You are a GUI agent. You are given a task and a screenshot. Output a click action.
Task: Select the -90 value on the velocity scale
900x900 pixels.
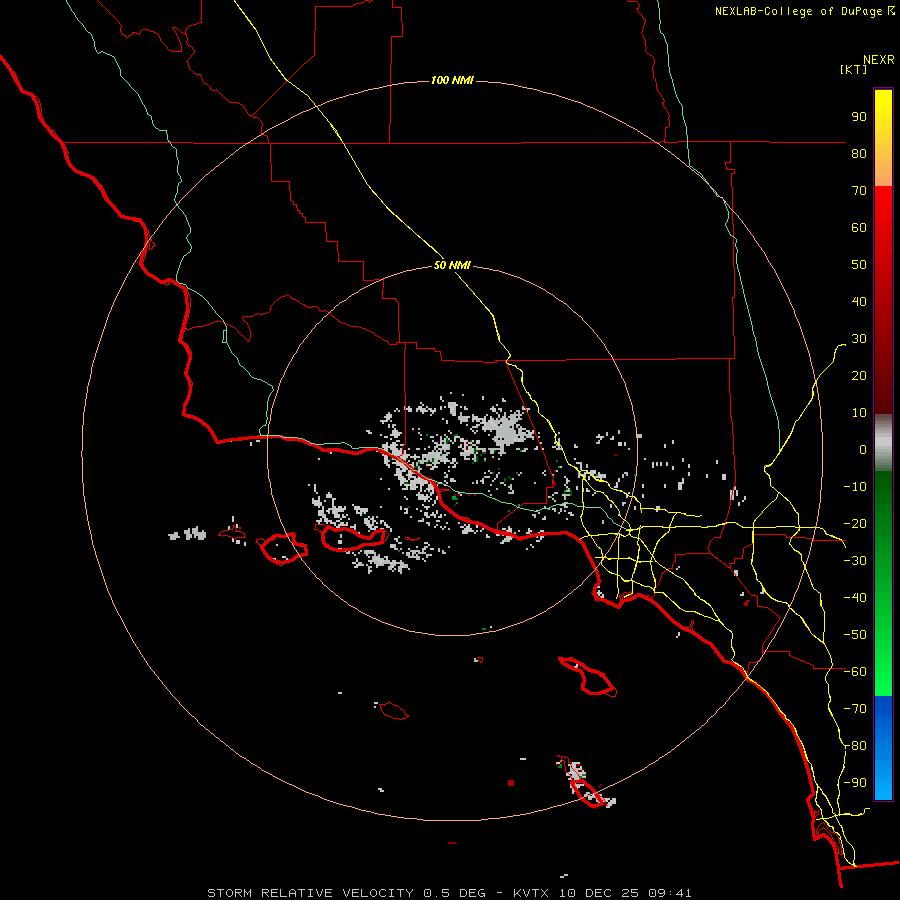855,783
